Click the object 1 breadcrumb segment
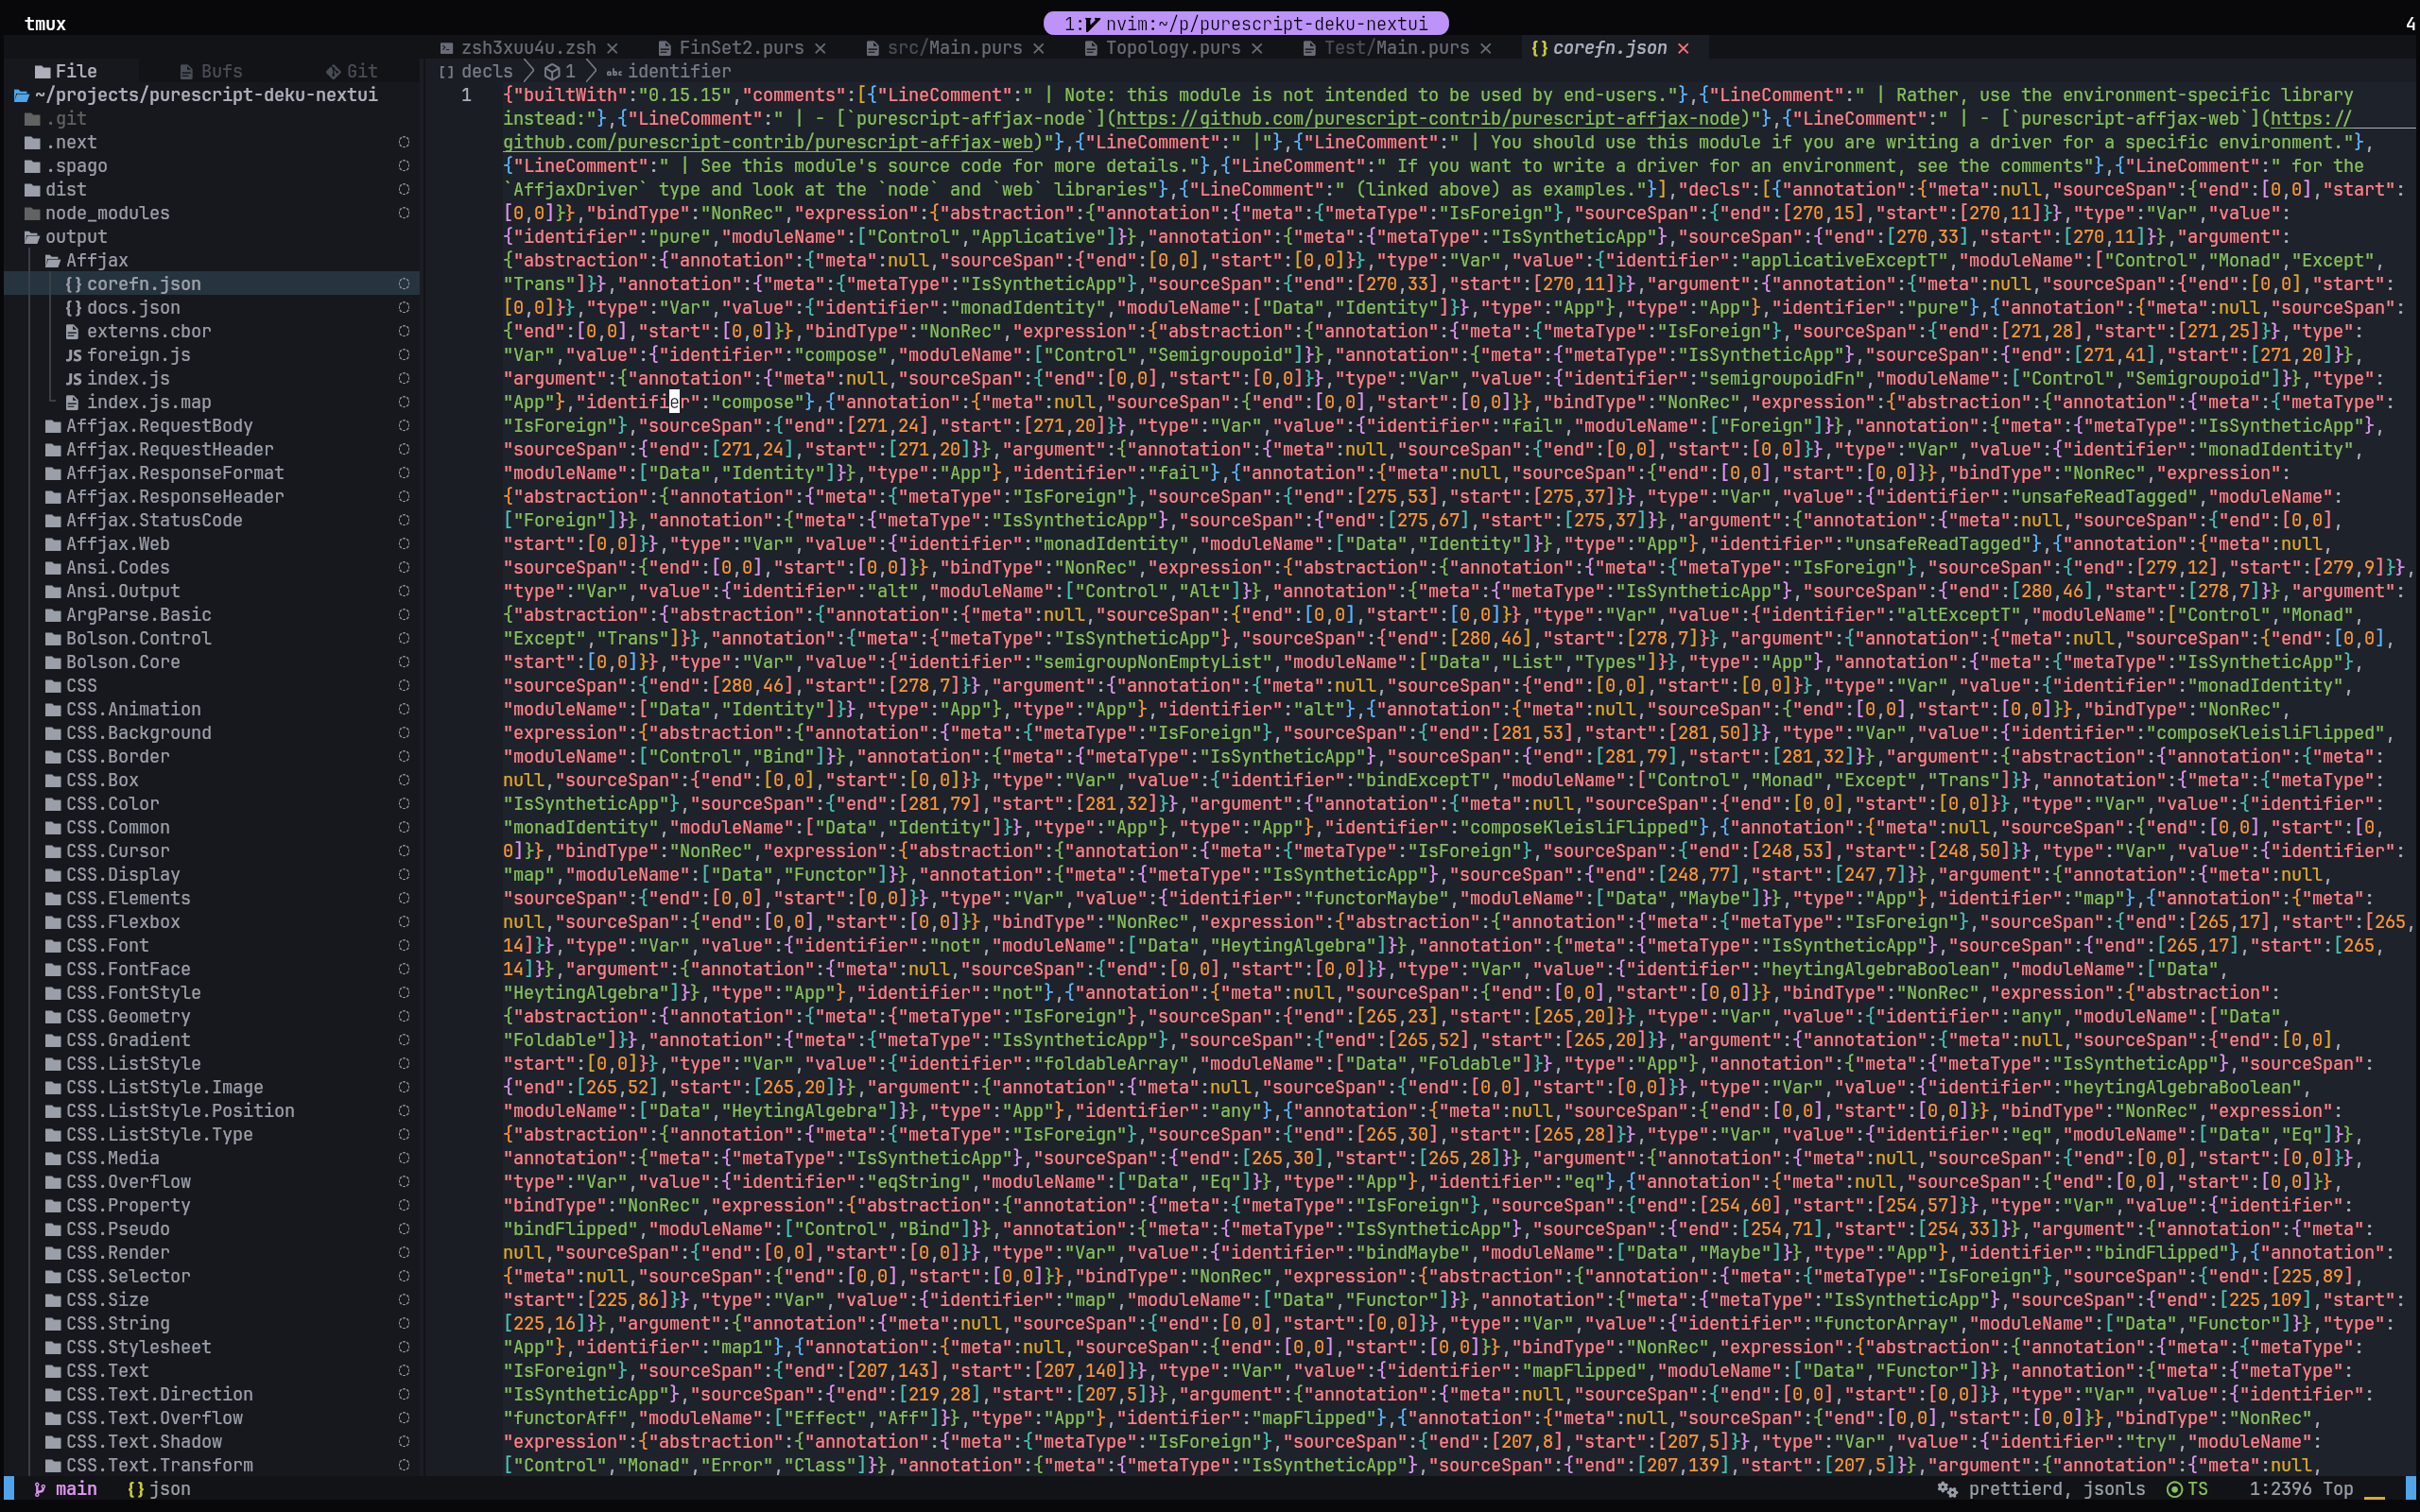 (x=560, y=71)
